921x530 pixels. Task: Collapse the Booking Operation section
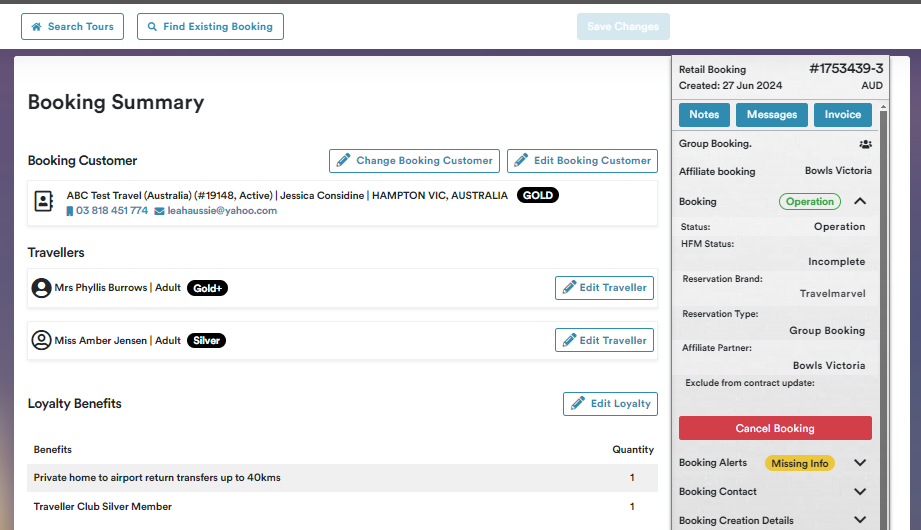pyautogui.click(x=860, y=201)
